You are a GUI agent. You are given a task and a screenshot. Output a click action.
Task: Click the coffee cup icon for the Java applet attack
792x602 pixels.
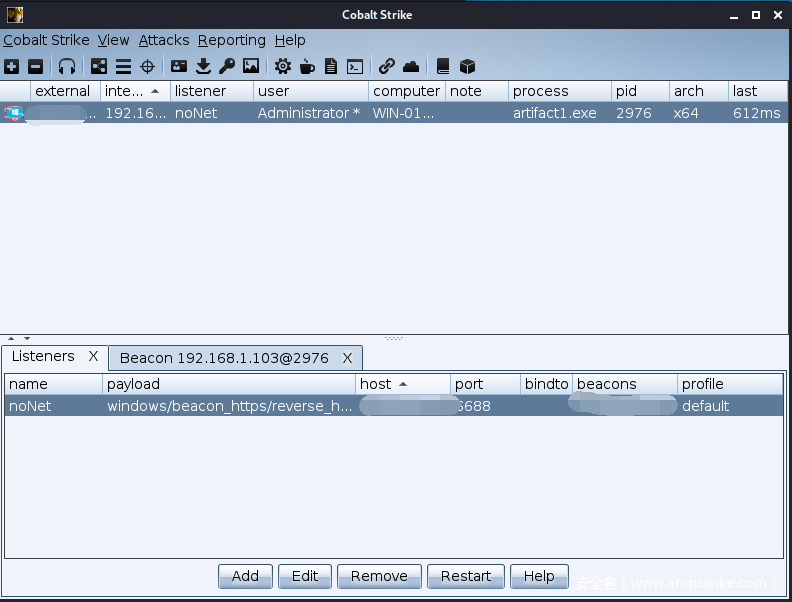coord(307,67)
